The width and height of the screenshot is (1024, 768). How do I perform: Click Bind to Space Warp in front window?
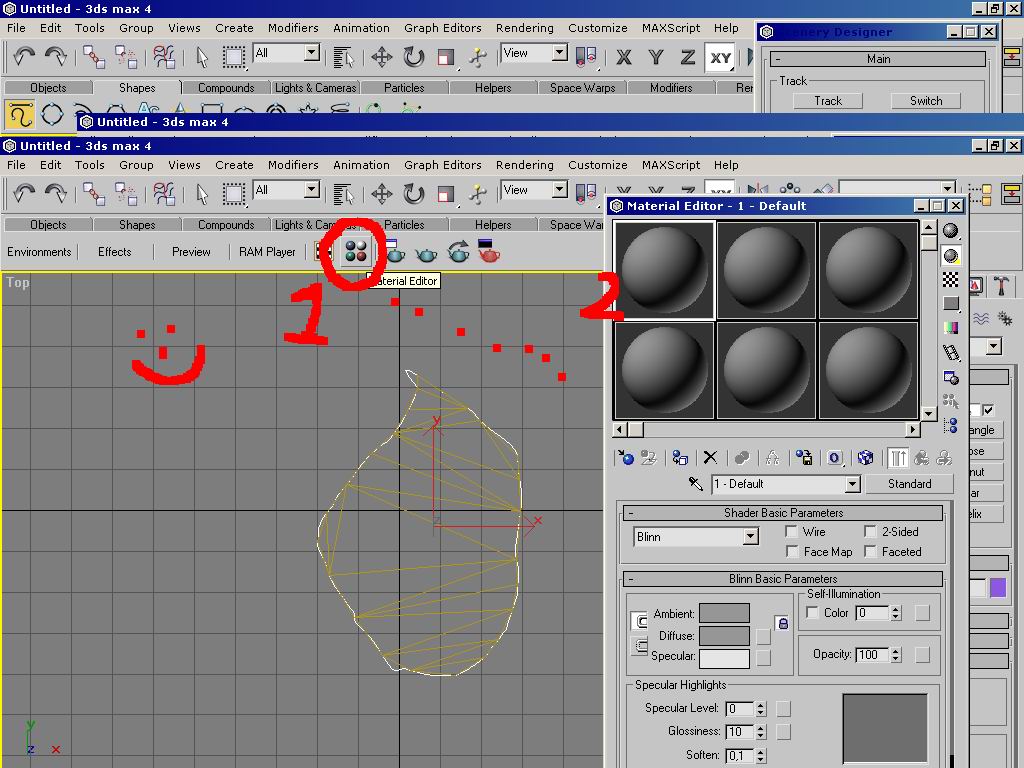163,194
